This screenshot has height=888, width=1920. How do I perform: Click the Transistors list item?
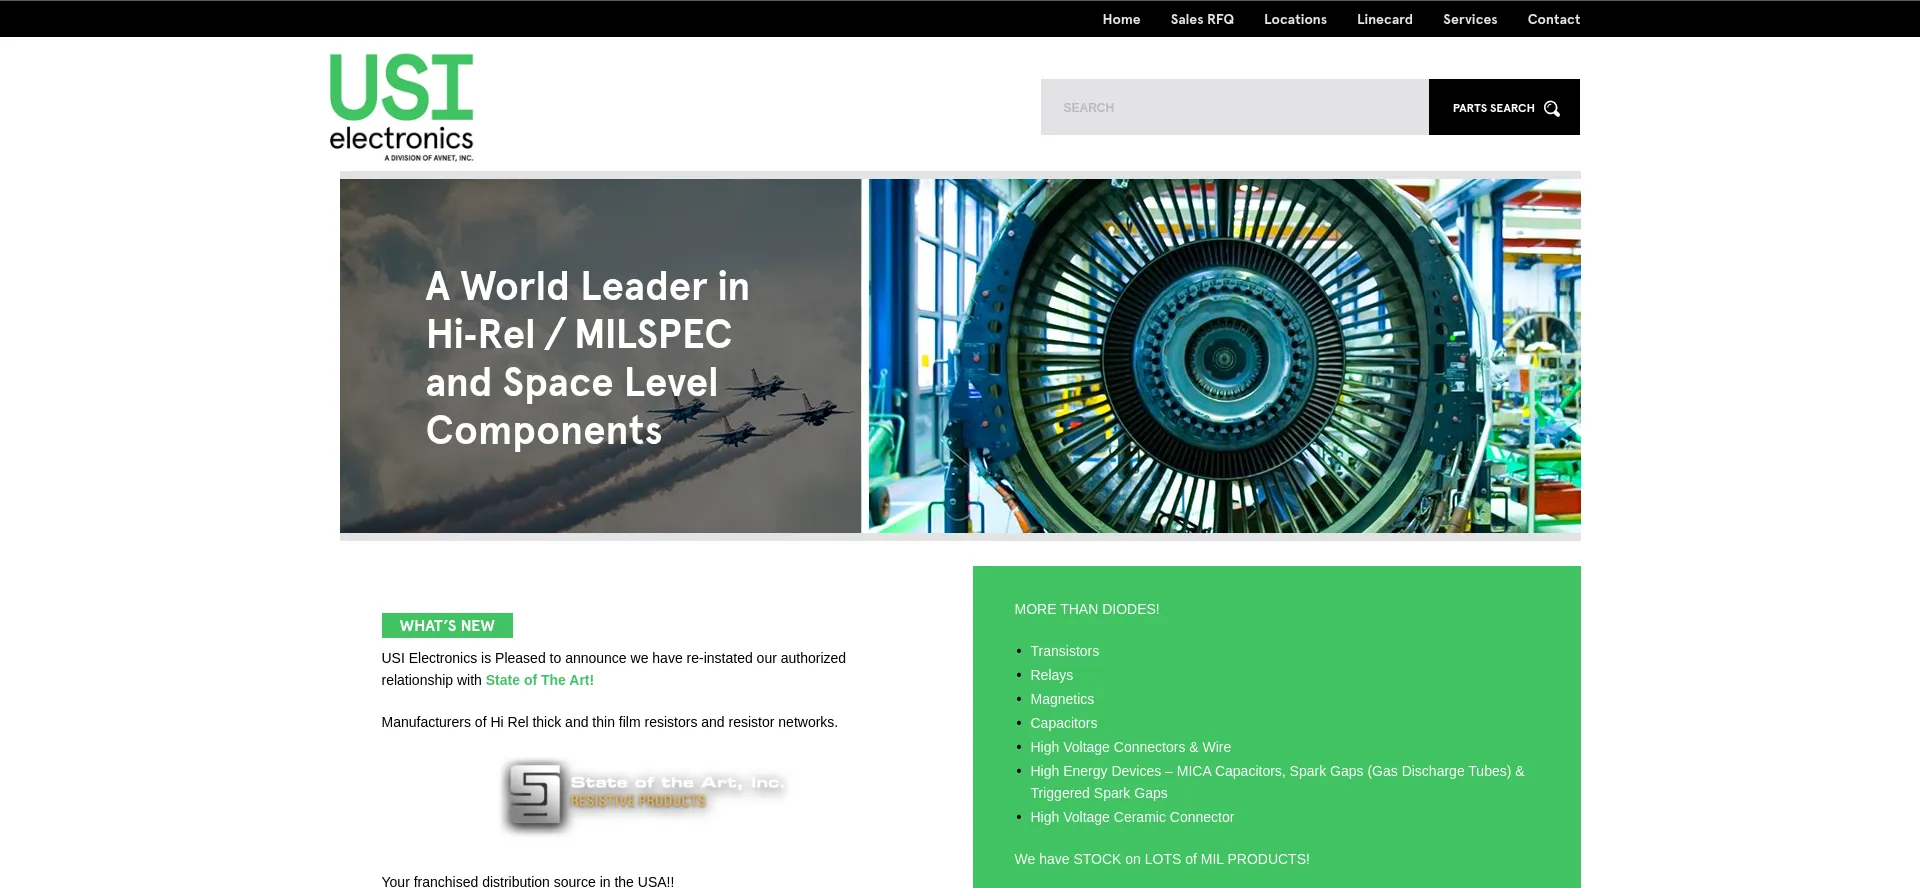(1064, 651)
